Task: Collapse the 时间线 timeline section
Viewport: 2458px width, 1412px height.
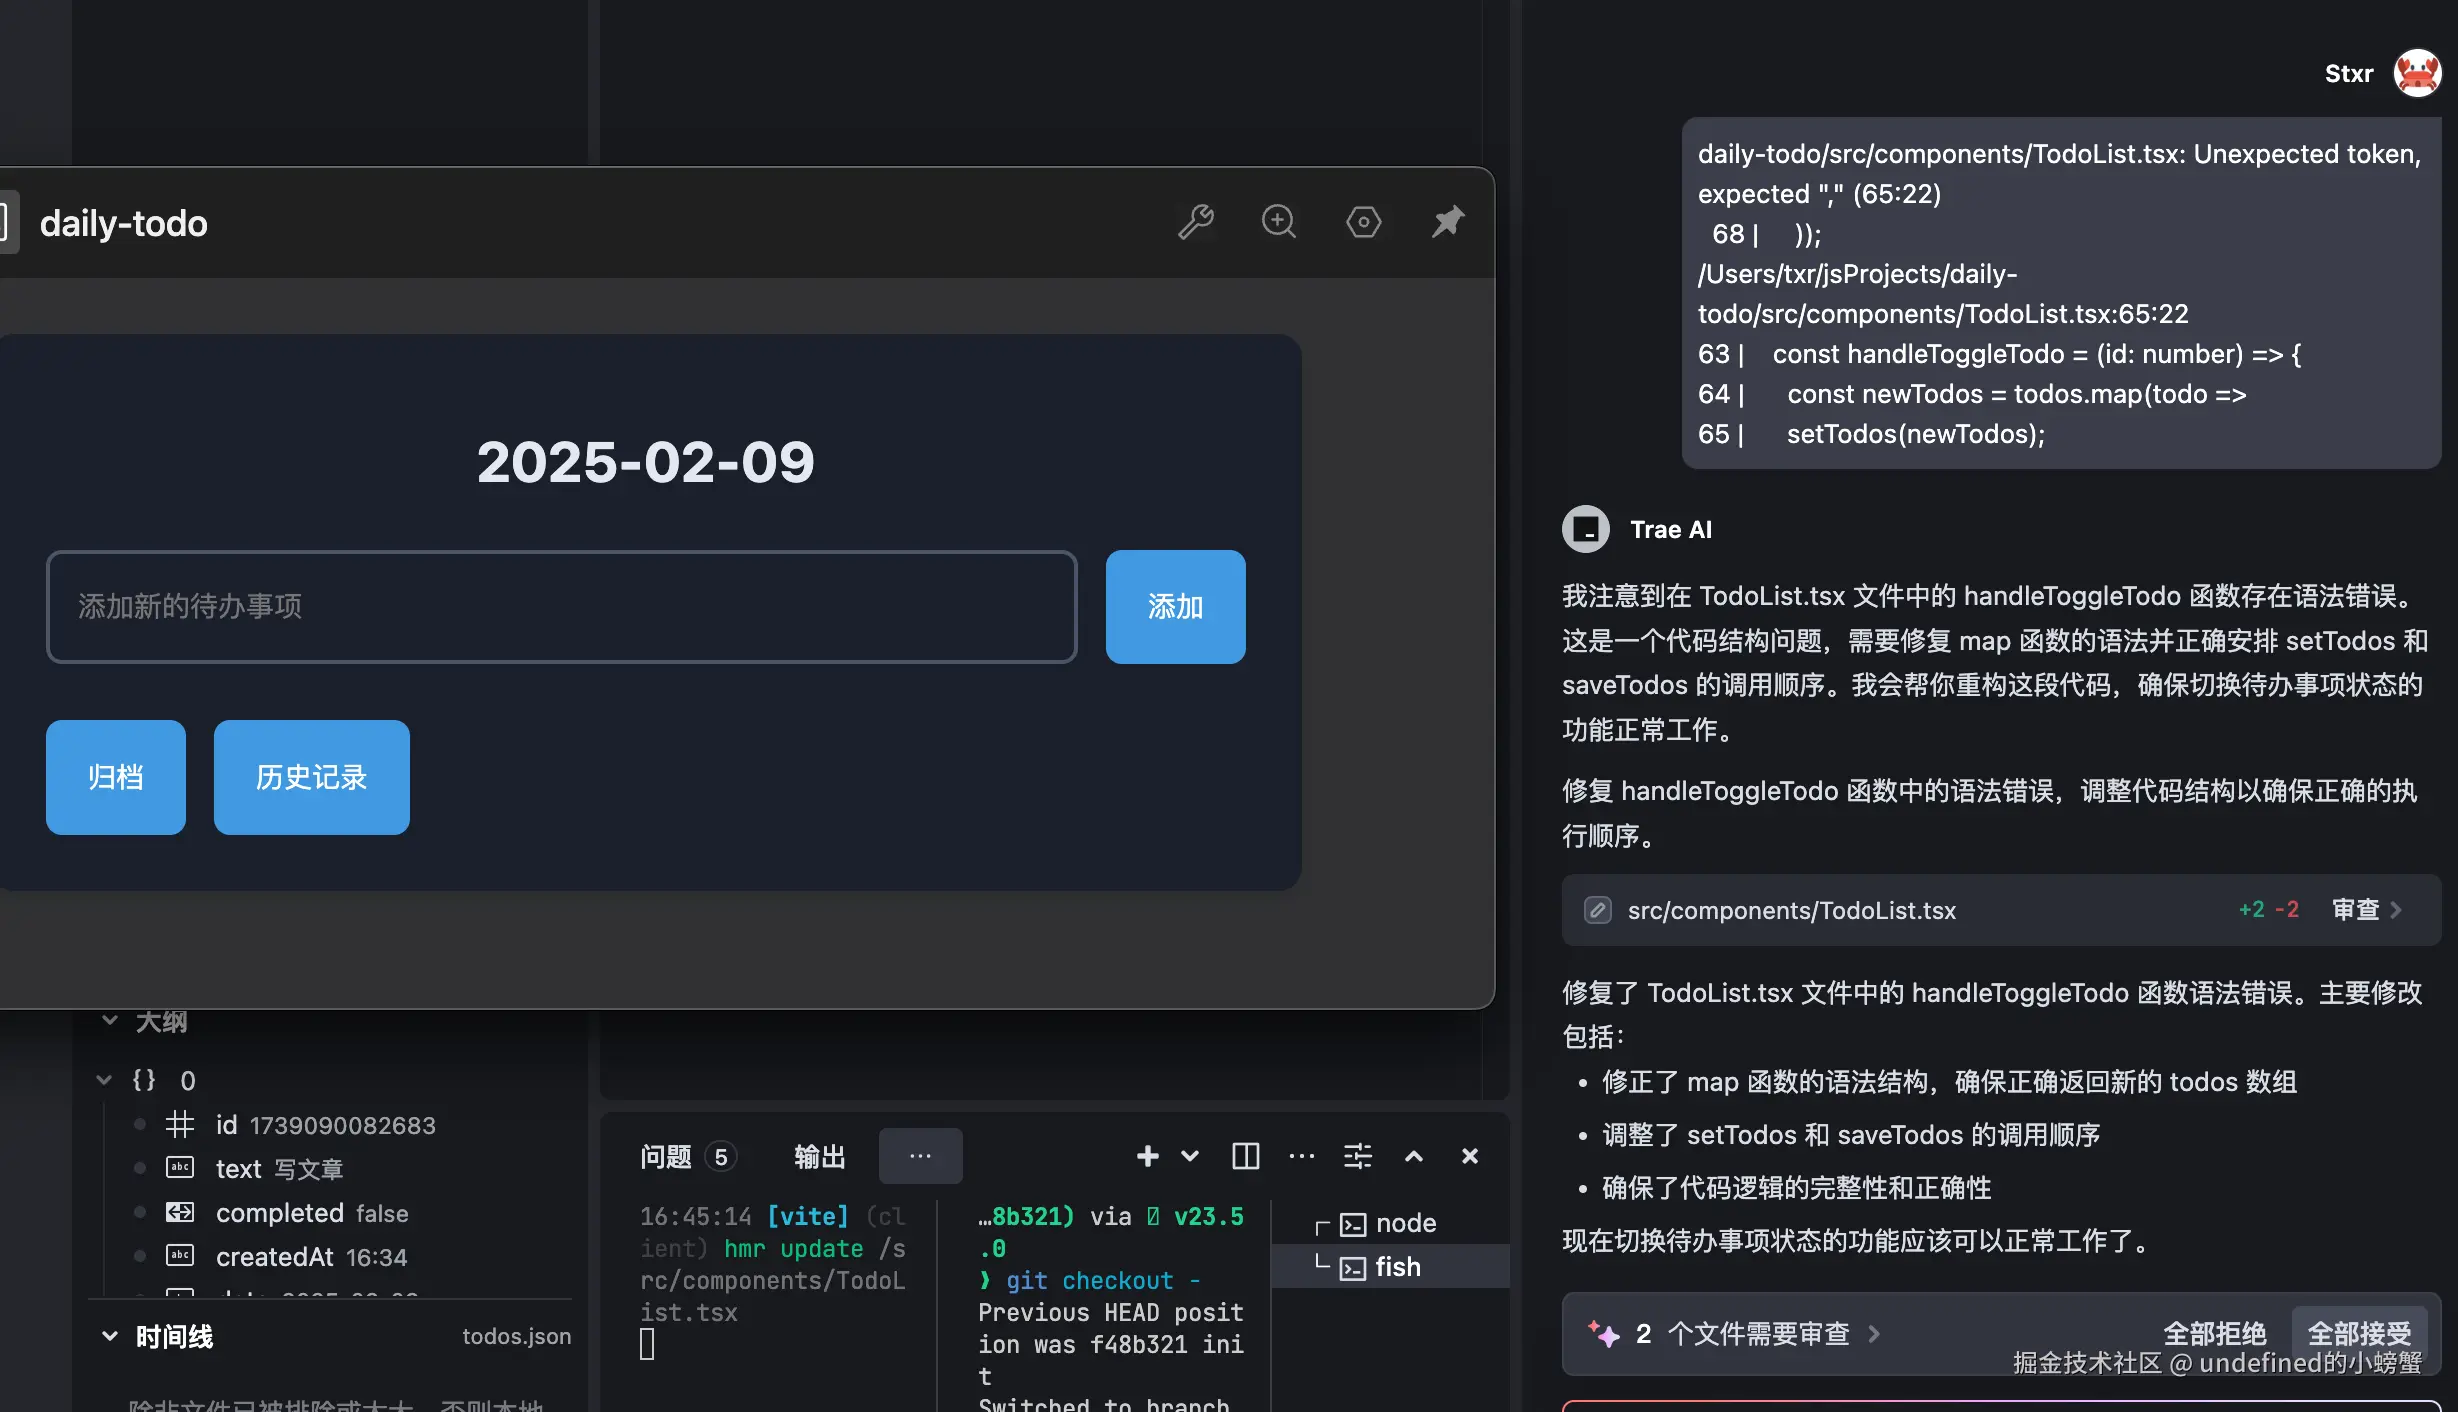Action: (x=110, y=1336)
